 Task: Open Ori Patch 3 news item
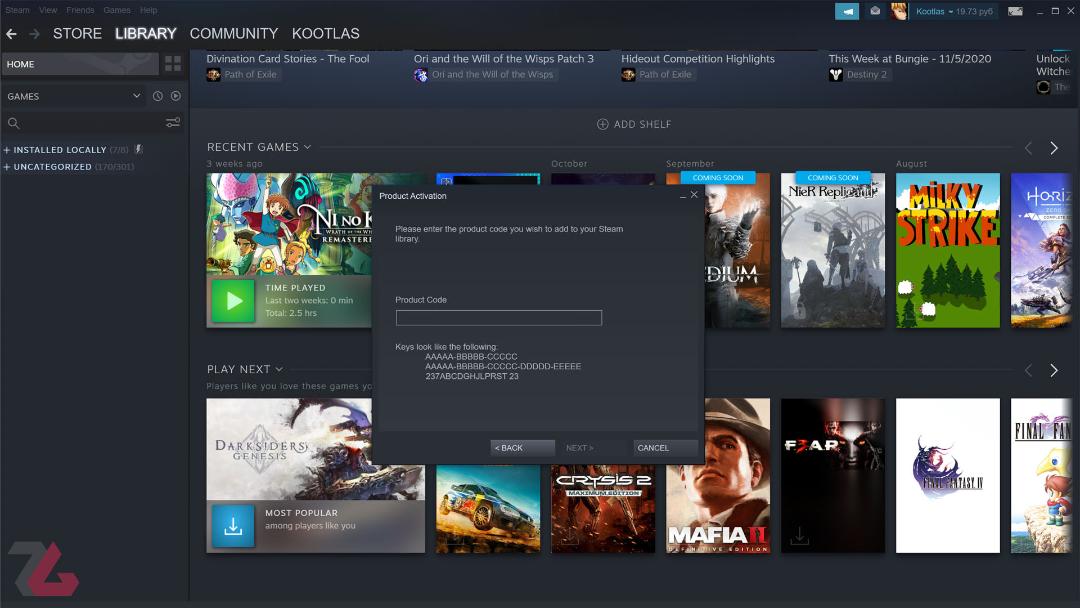point(503,59)
